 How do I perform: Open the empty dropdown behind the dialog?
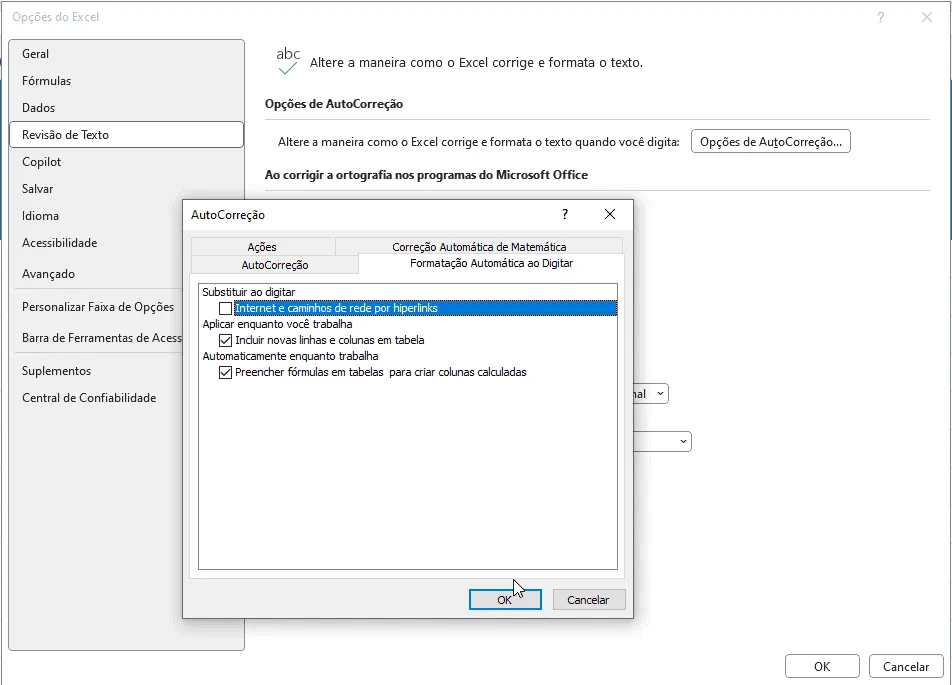tap(683, 441)
